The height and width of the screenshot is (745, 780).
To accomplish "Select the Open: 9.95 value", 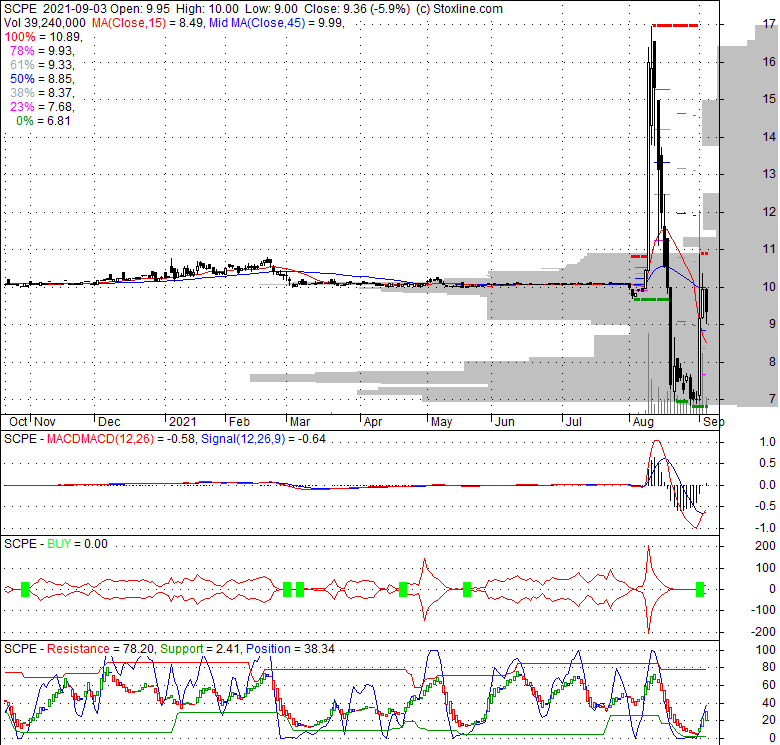I will (x=140, y=9).
